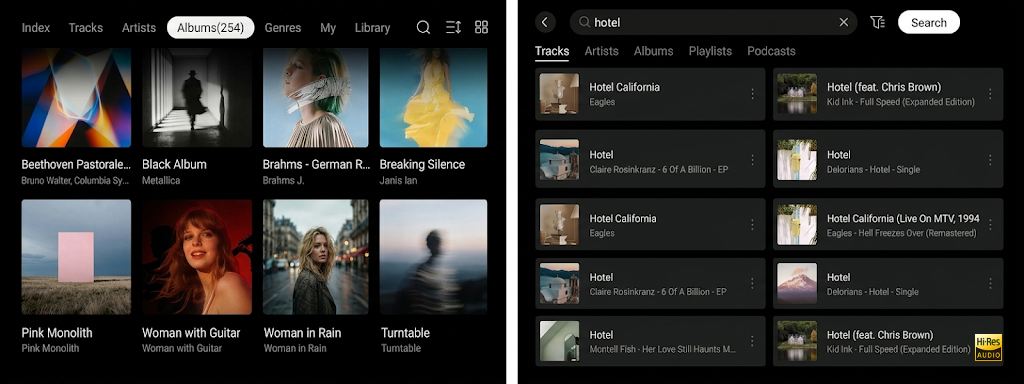Switch album layout with the grid view icon
The width and height of the screenshot is (1024, 384).
click(x=481, y=27)
